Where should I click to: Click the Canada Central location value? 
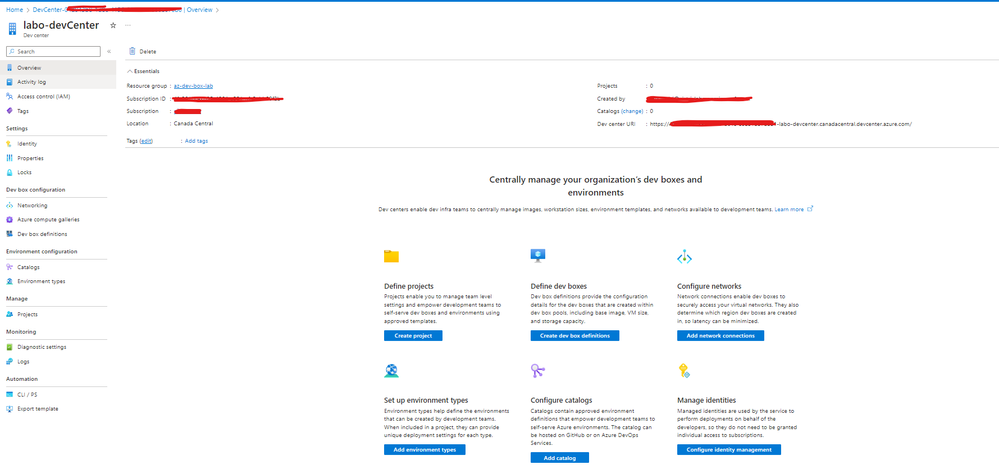click(194, 124)
